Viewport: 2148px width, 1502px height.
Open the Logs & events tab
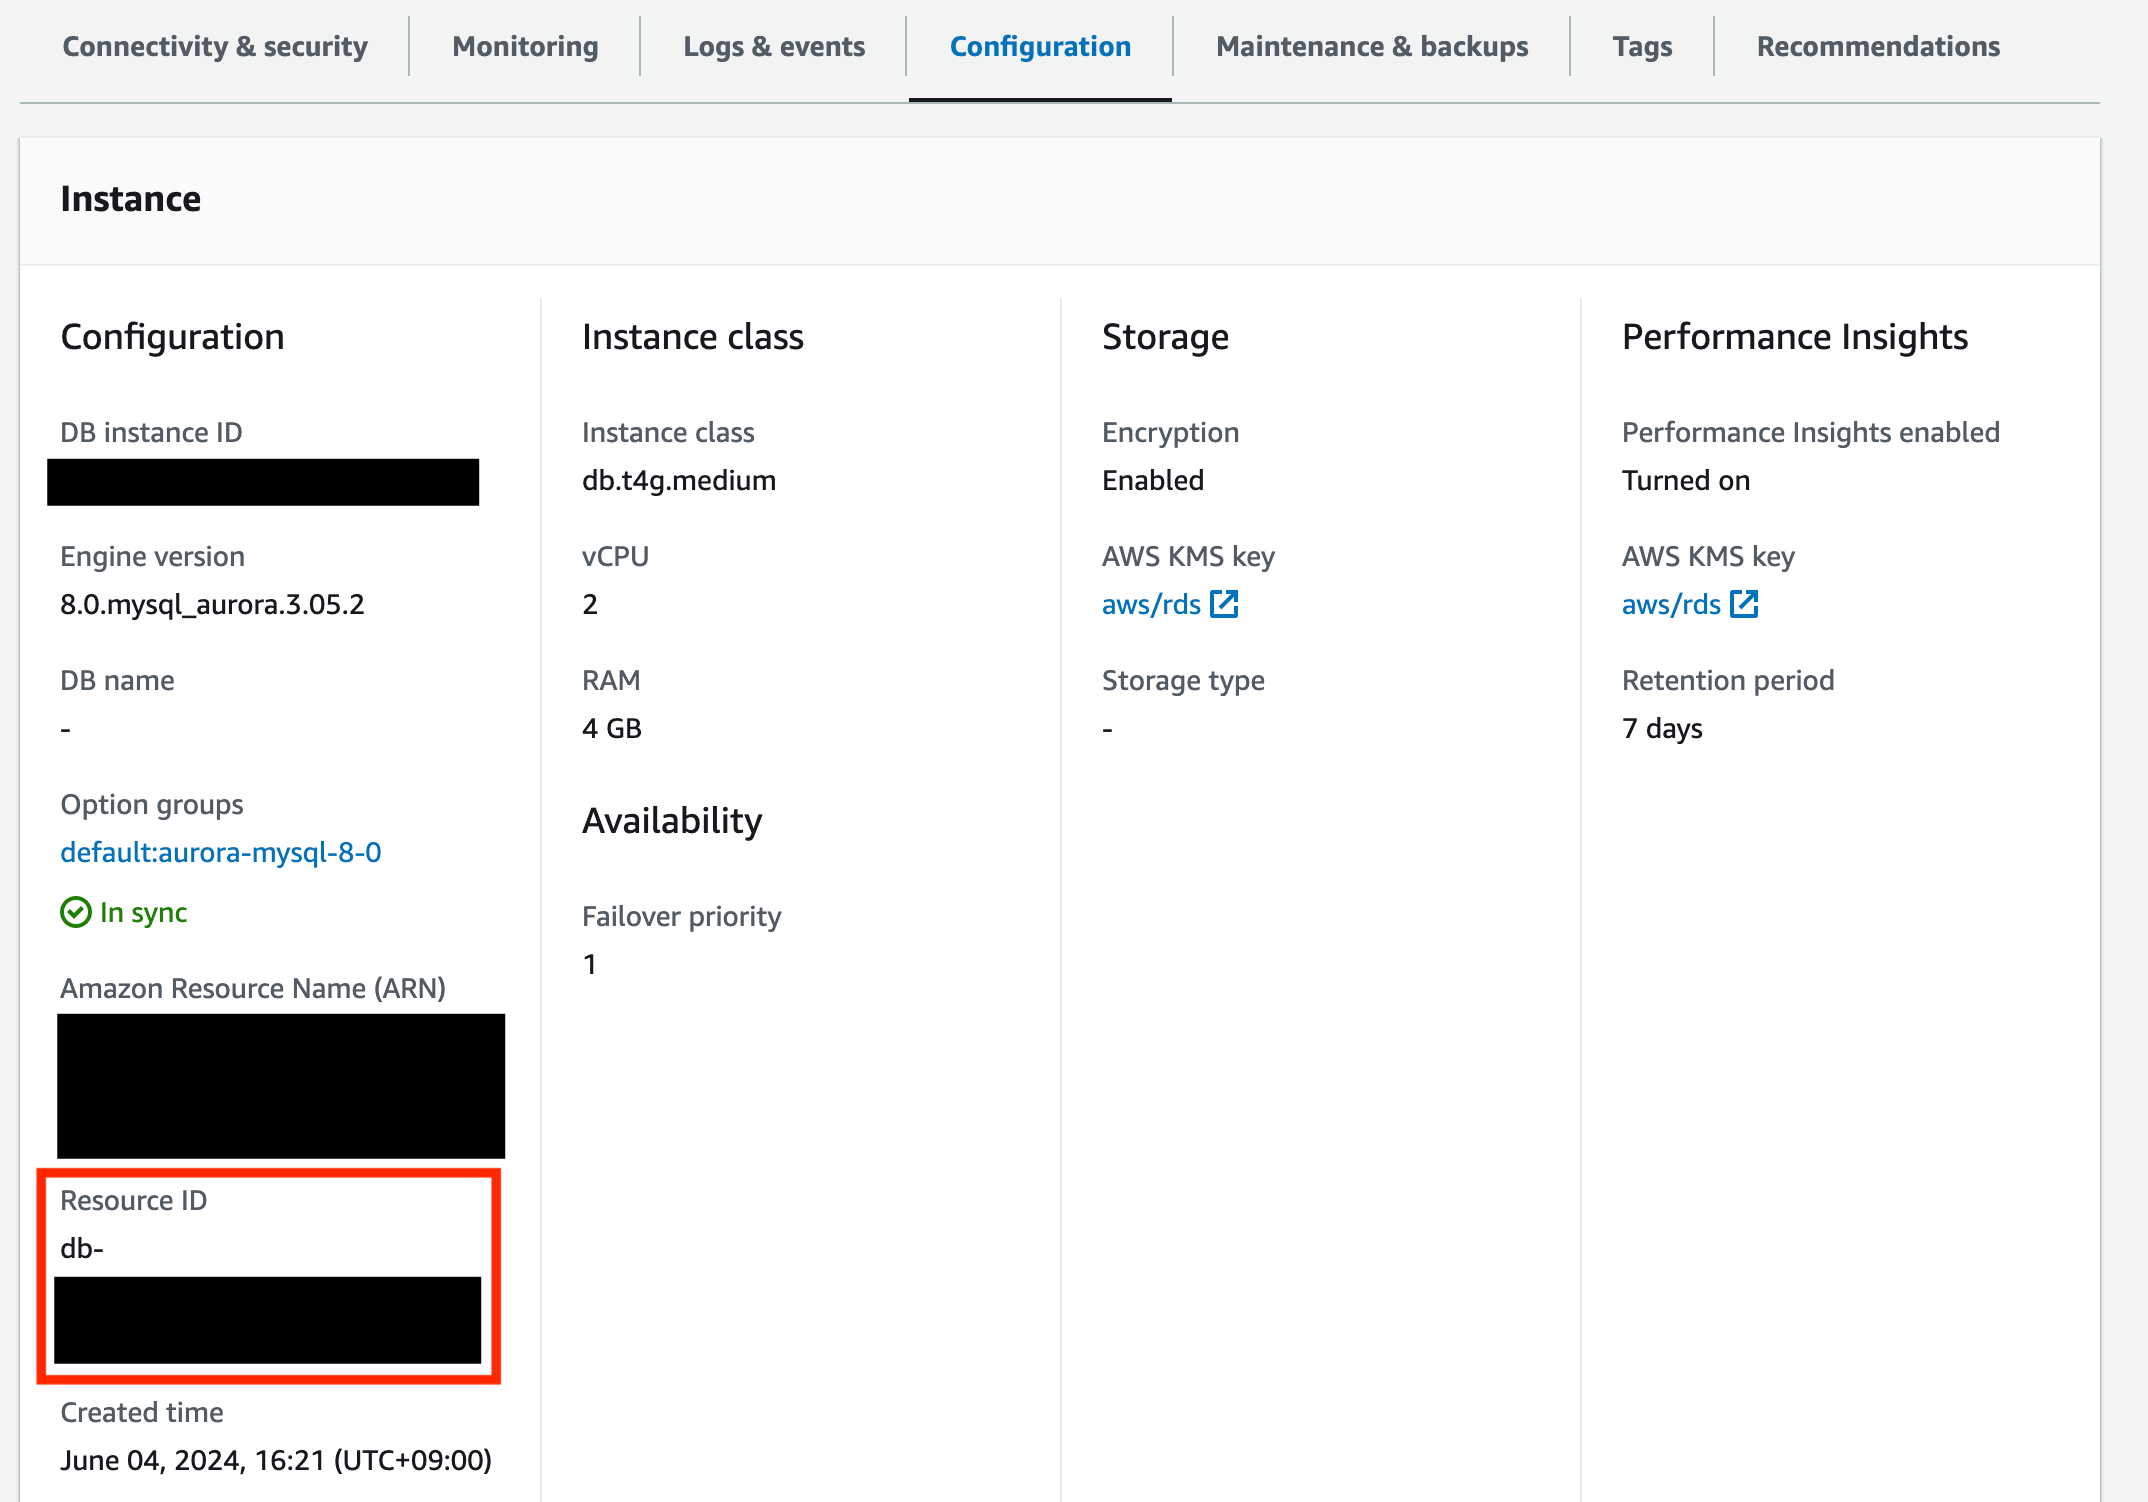pyautogui.click(x=774, y=47)
